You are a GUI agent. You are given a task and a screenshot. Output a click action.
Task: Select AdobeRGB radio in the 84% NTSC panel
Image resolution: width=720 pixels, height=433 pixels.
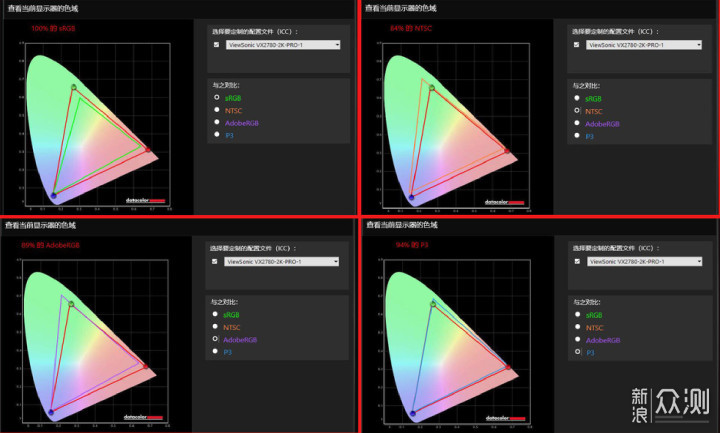click(577, 123)
